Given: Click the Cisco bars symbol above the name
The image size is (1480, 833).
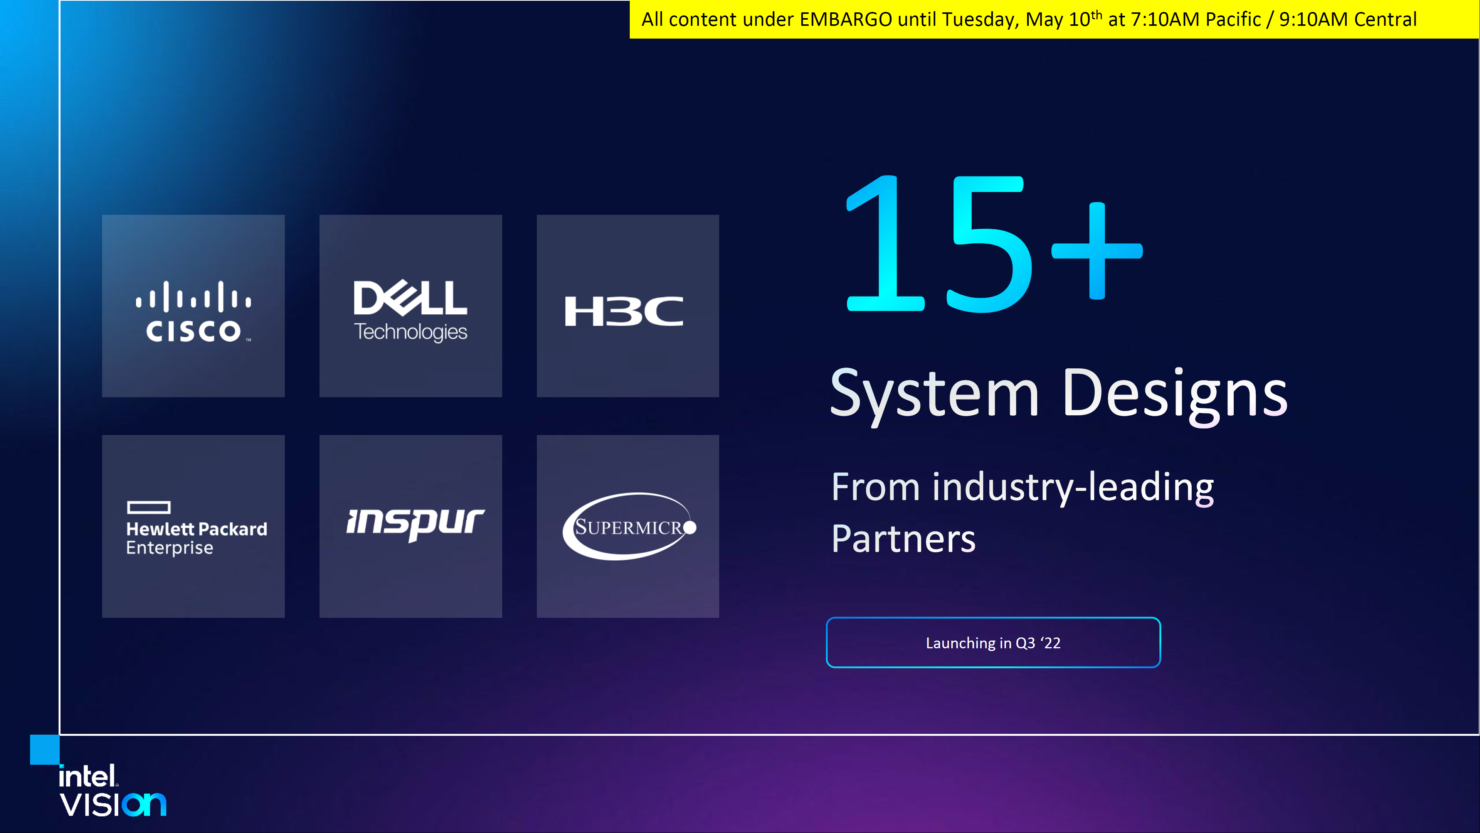Looking at the screenshot, I should click(193, 297).
